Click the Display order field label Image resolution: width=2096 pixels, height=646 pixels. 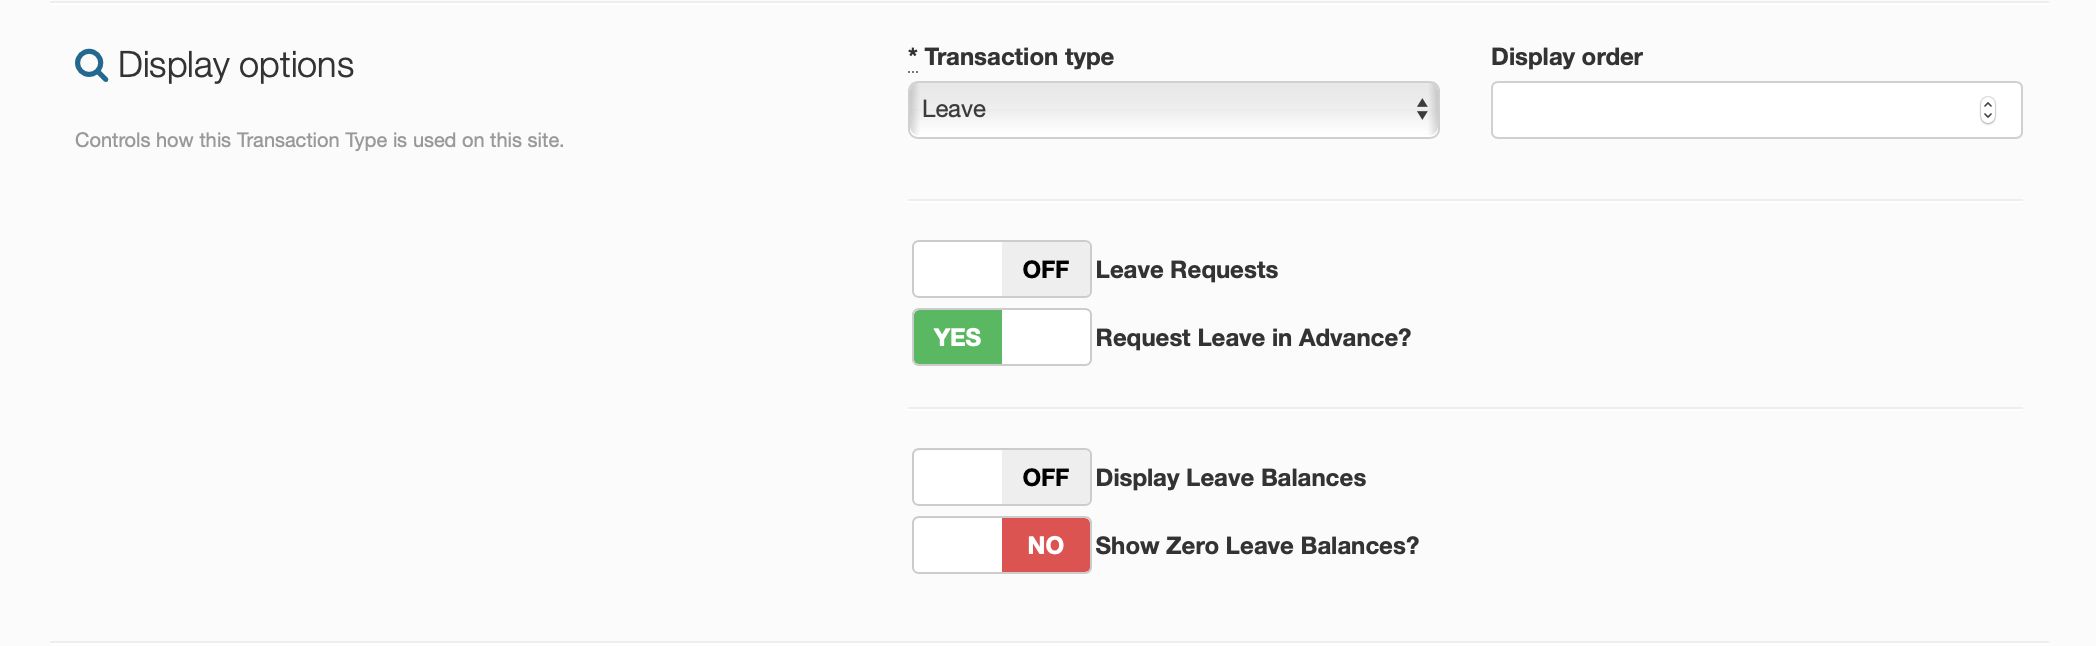(1566, 57)
